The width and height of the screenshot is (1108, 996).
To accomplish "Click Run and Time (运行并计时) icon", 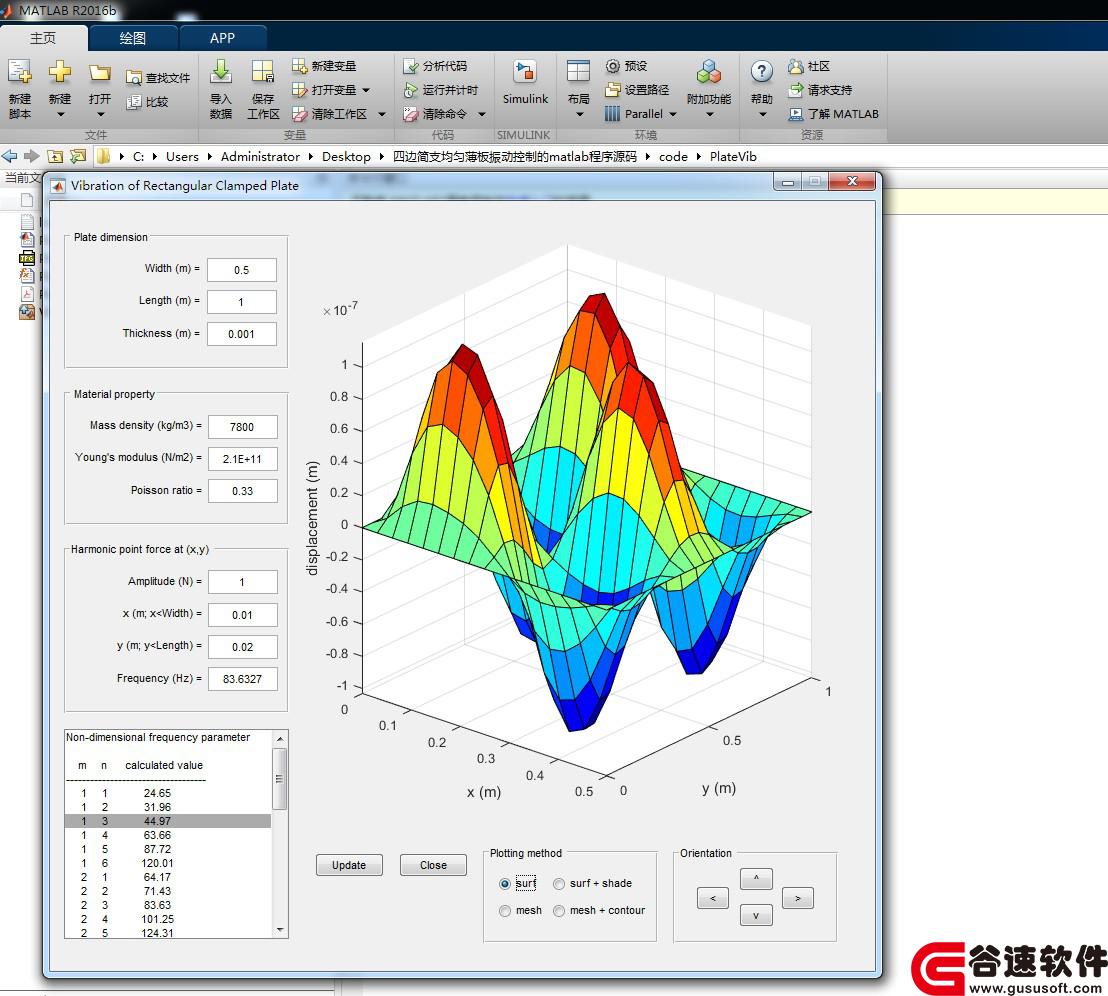I will point(411,90).
